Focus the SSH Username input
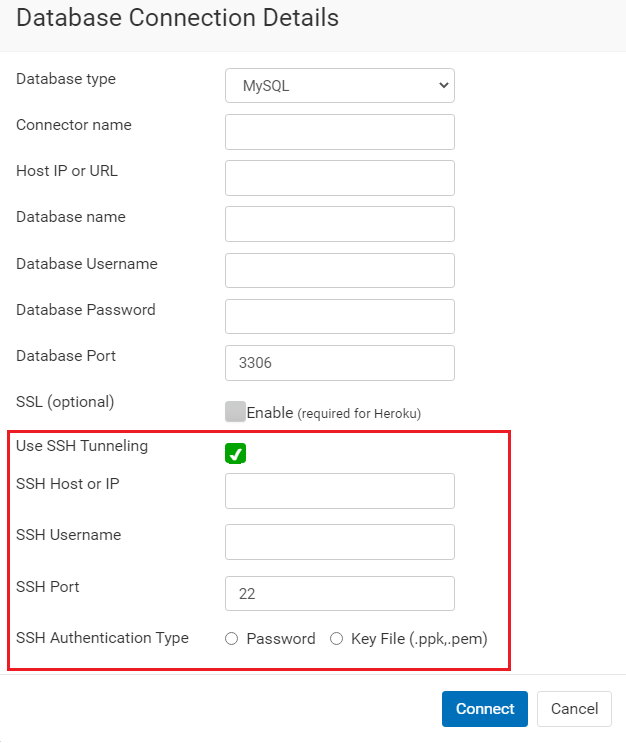 [x=339, y=542]
